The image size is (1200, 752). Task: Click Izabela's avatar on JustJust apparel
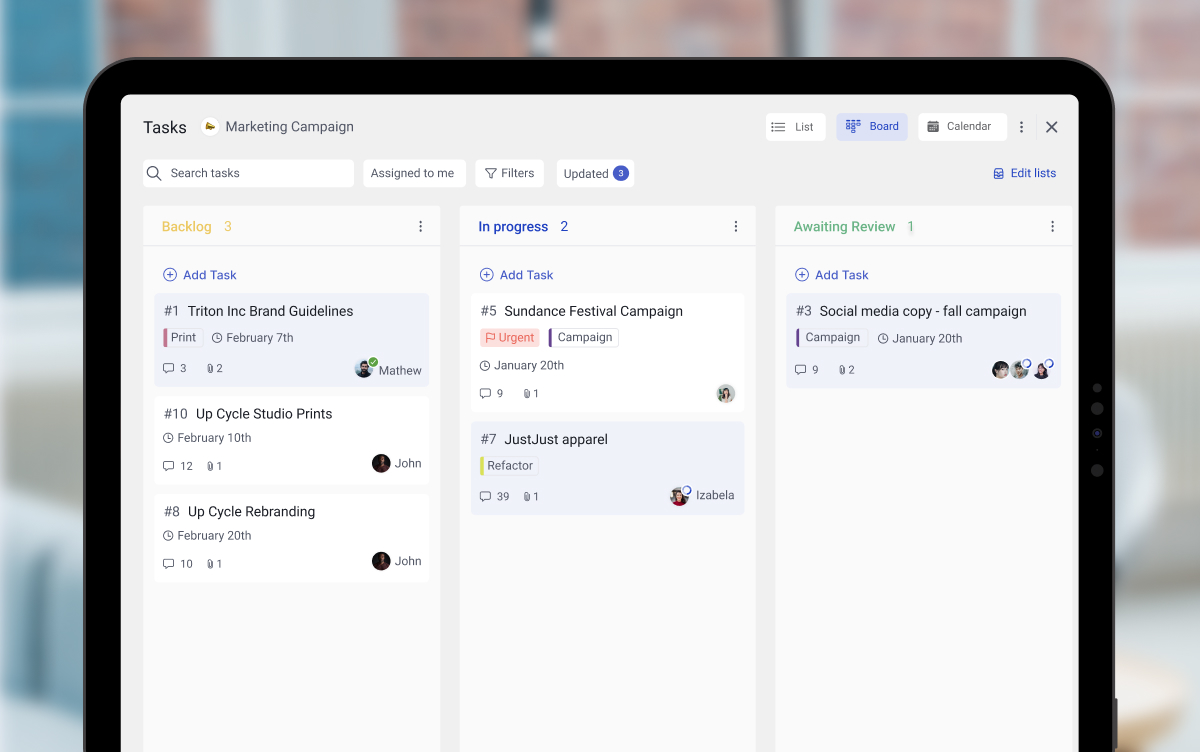point(678,495)
